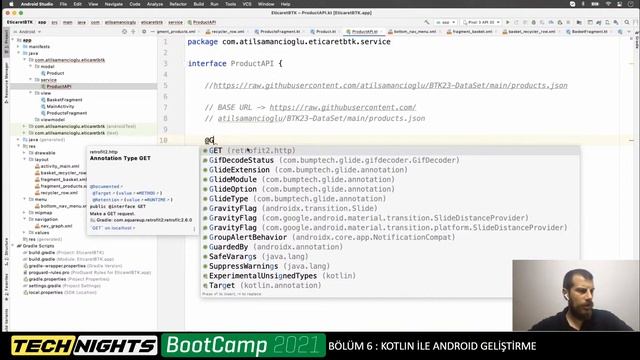Click the service breadcrumb in navigation bar
The height and width of the screenshot is (360, 640).
176,22
